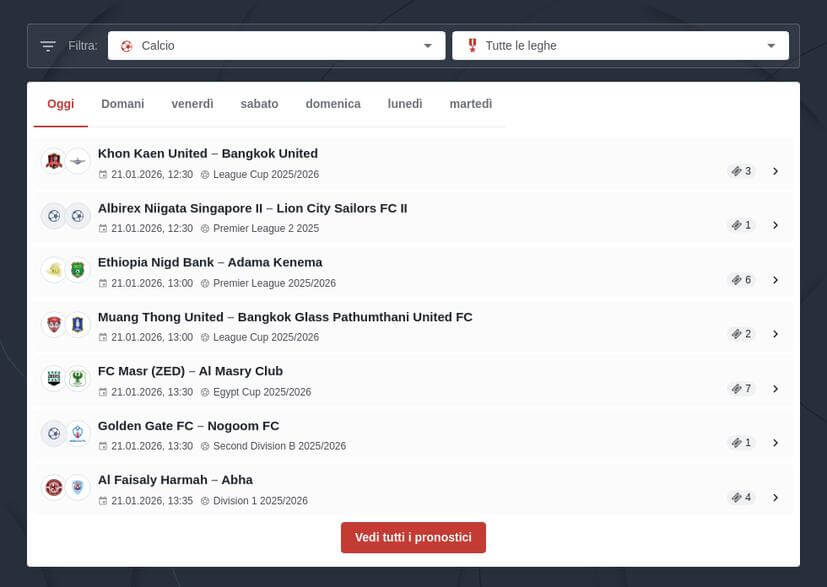The height and width of the screenshot is (587, 827).
Task: Expand the Golden Gate FC match with the chevron
Action: pyautogui.click(x=776, y=442)
